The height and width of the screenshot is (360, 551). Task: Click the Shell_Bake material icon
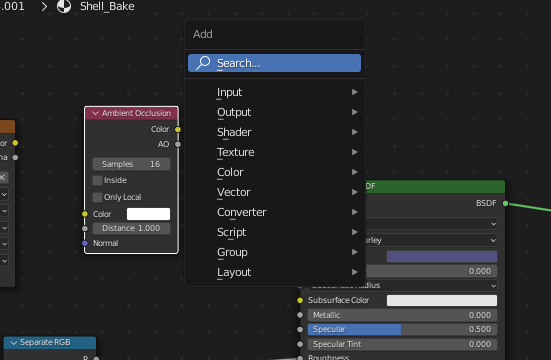64,6
